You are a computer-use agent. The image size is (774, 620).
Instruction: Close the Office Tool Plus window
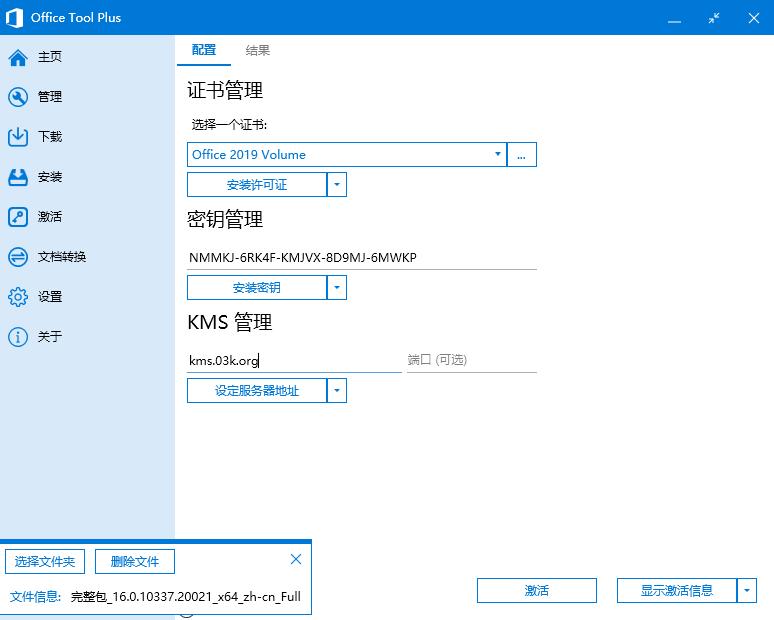(x=753, y=18)
